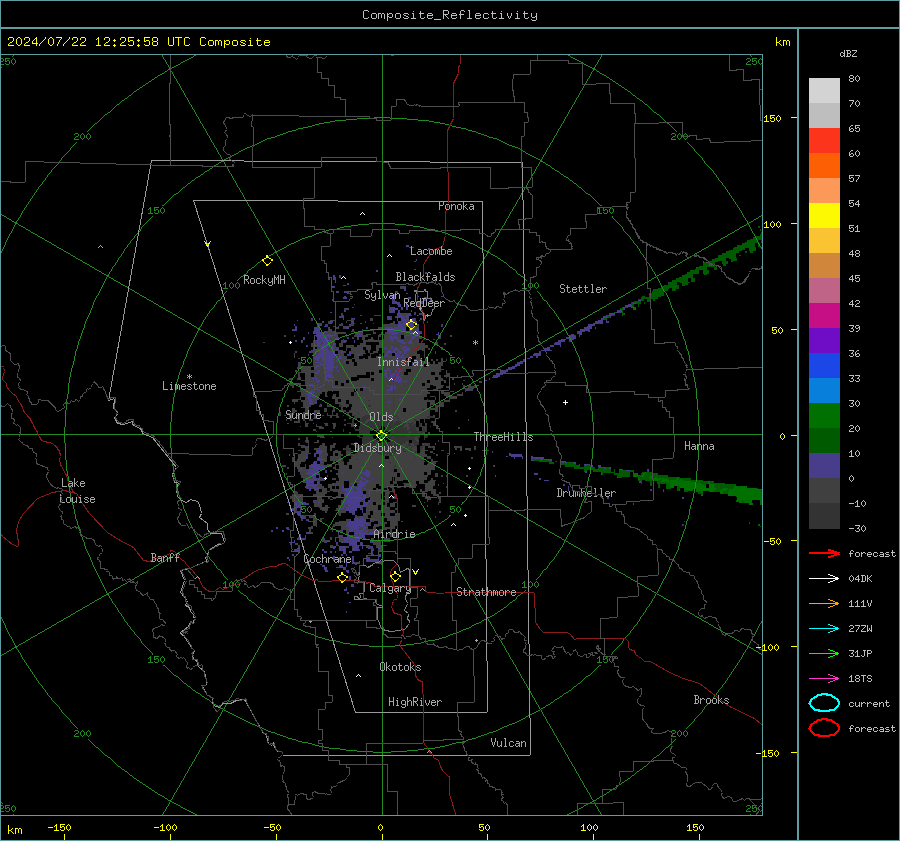The height and width of the screenshot is (841, 900).
Task: Click the cyan 'current' ellipse icon
Action: tap(824, 703)
